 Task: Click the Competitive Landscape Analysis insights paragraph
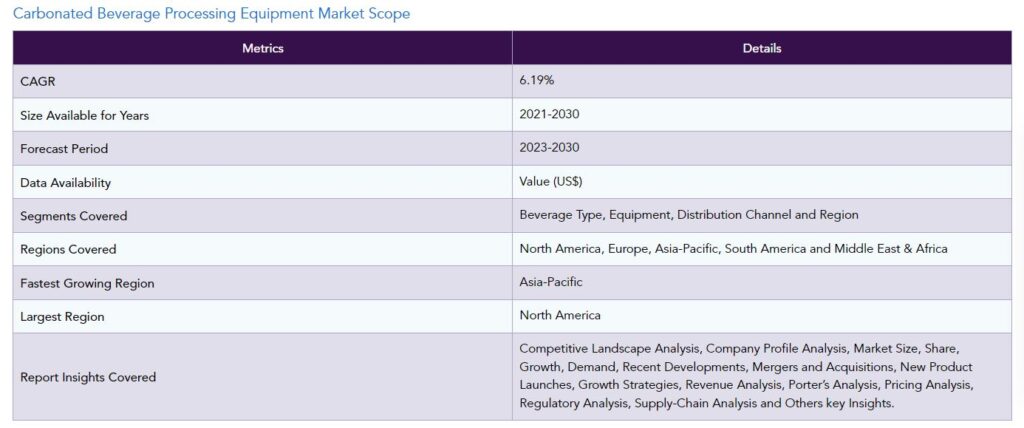point(746,376)
